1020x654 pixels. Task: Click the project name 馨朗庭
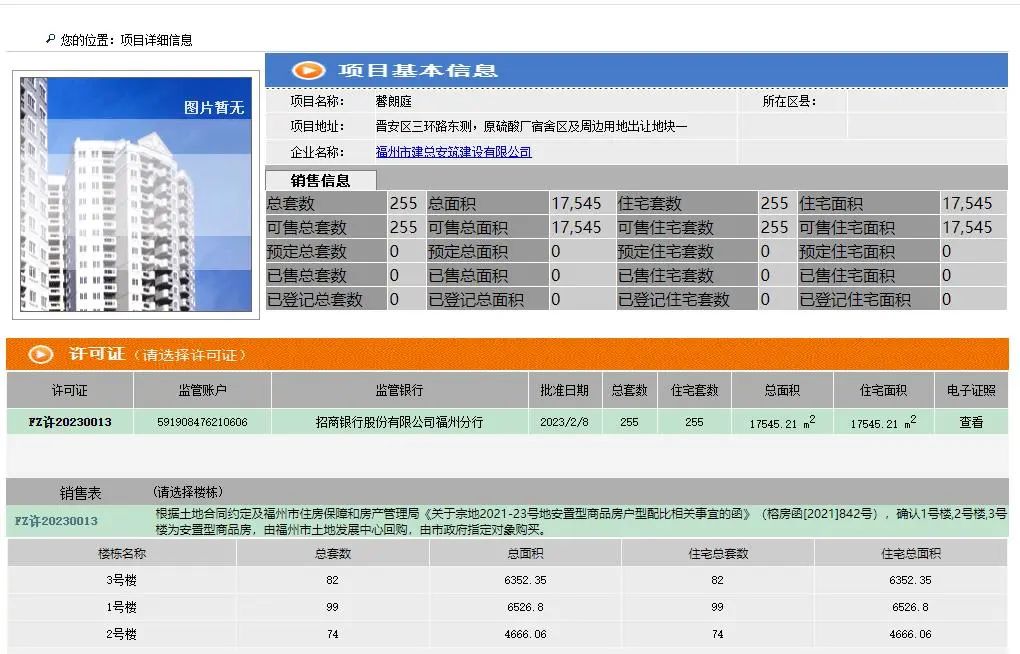[394, 102]
